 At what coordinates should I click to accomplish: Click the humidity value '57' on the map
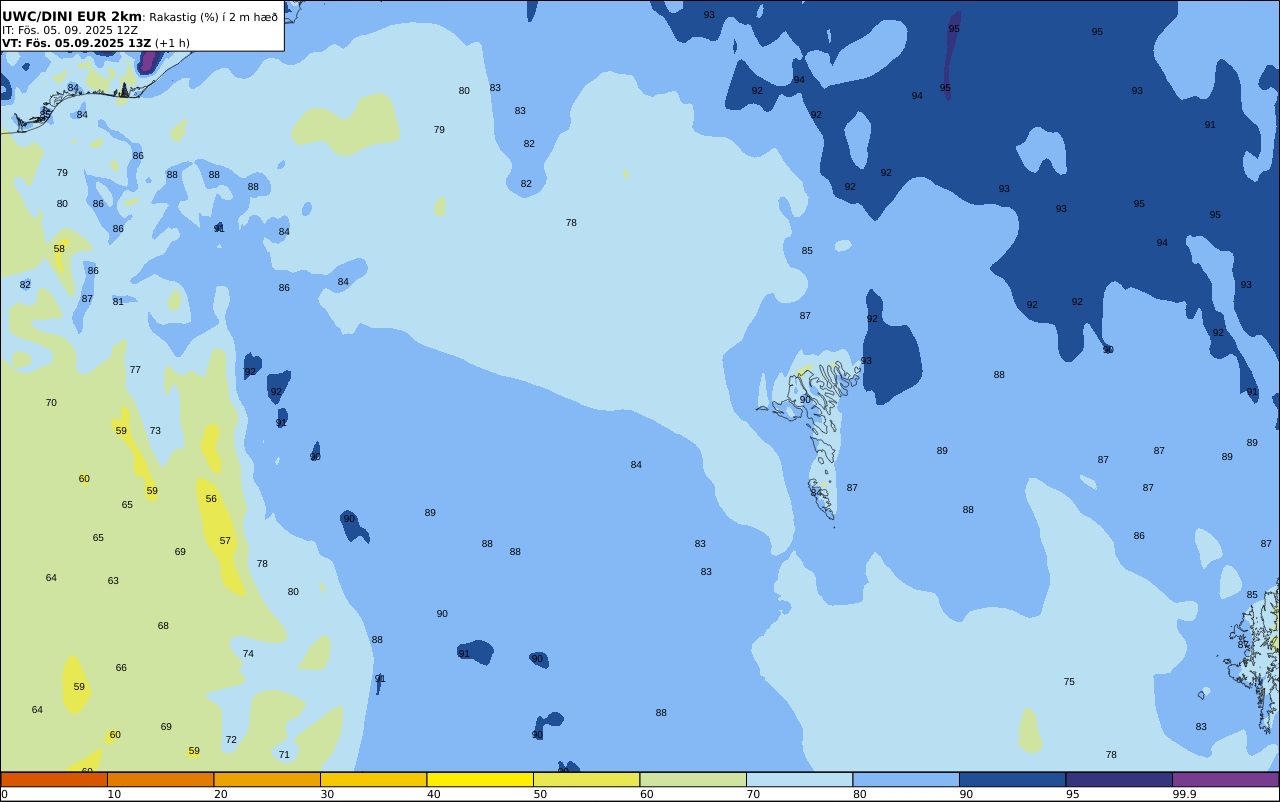(225, 541)
